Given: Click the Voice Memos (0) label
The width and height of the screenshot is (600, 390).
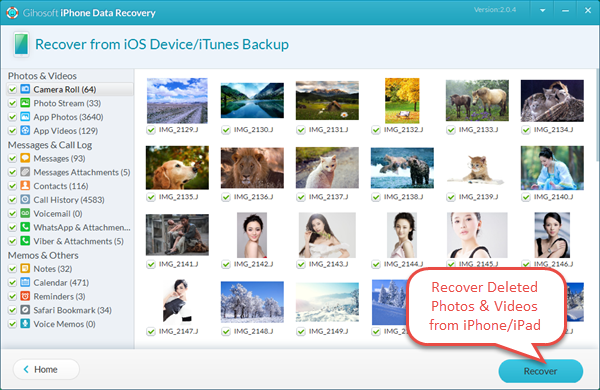Looking at the screenshot, I should pyautogui.click(x=64, y=324).
